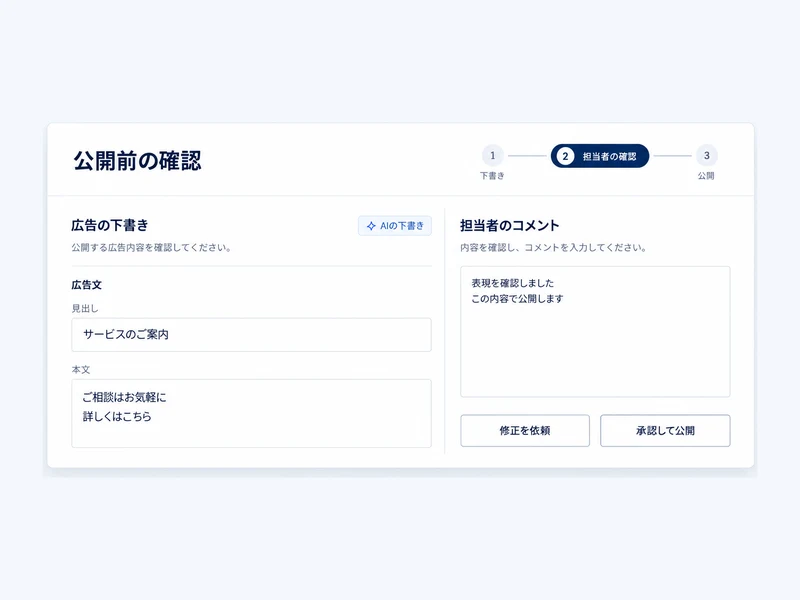The width and height of the screenshot is (800, 600).
Task: Click the AIの下書き badge label text
Action: pyautogui.click(x=402, y=226)
